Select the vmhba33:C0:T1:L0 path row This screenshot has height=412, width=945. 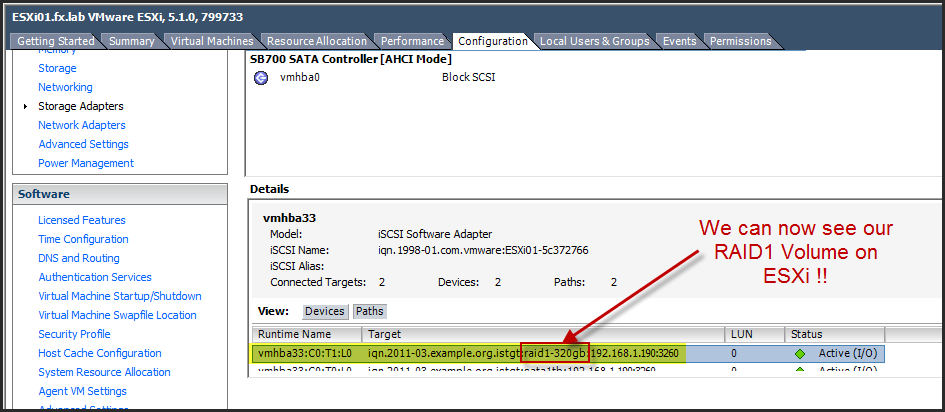(x=568, y=353)
